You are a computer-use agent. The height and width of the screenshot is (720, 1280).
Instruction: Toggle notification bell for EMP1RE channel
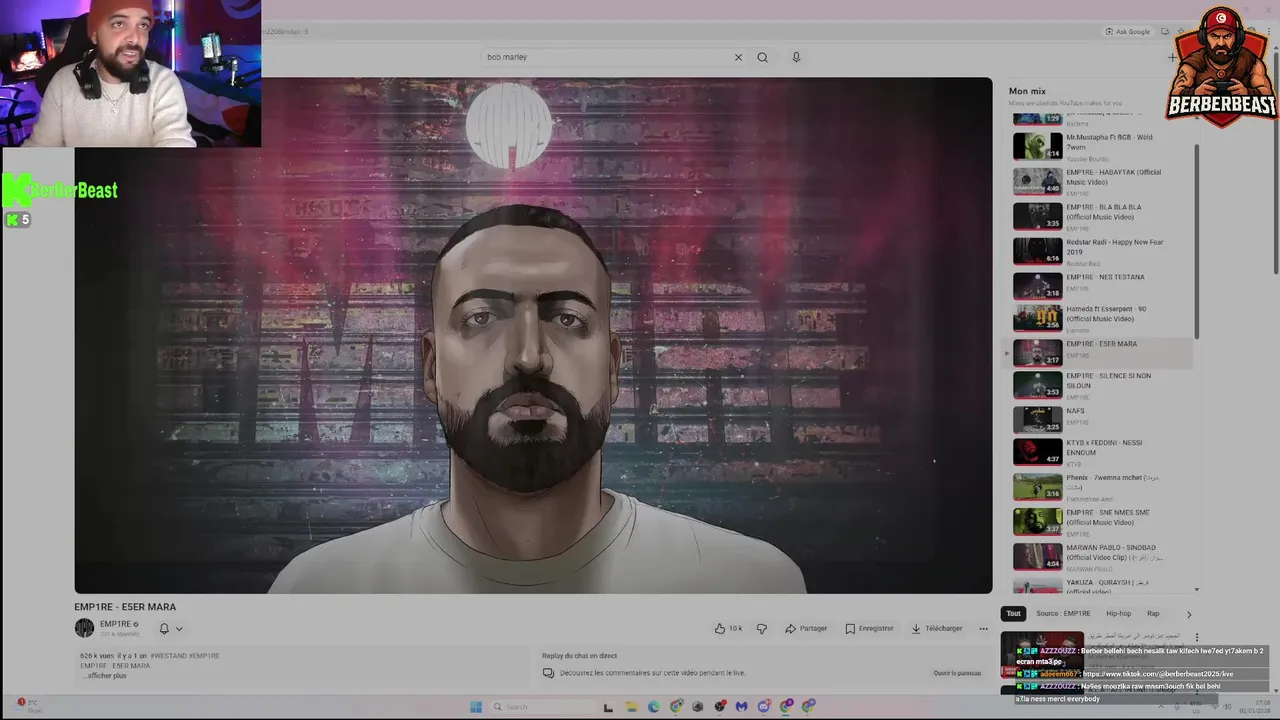click(x=164, y=629)
